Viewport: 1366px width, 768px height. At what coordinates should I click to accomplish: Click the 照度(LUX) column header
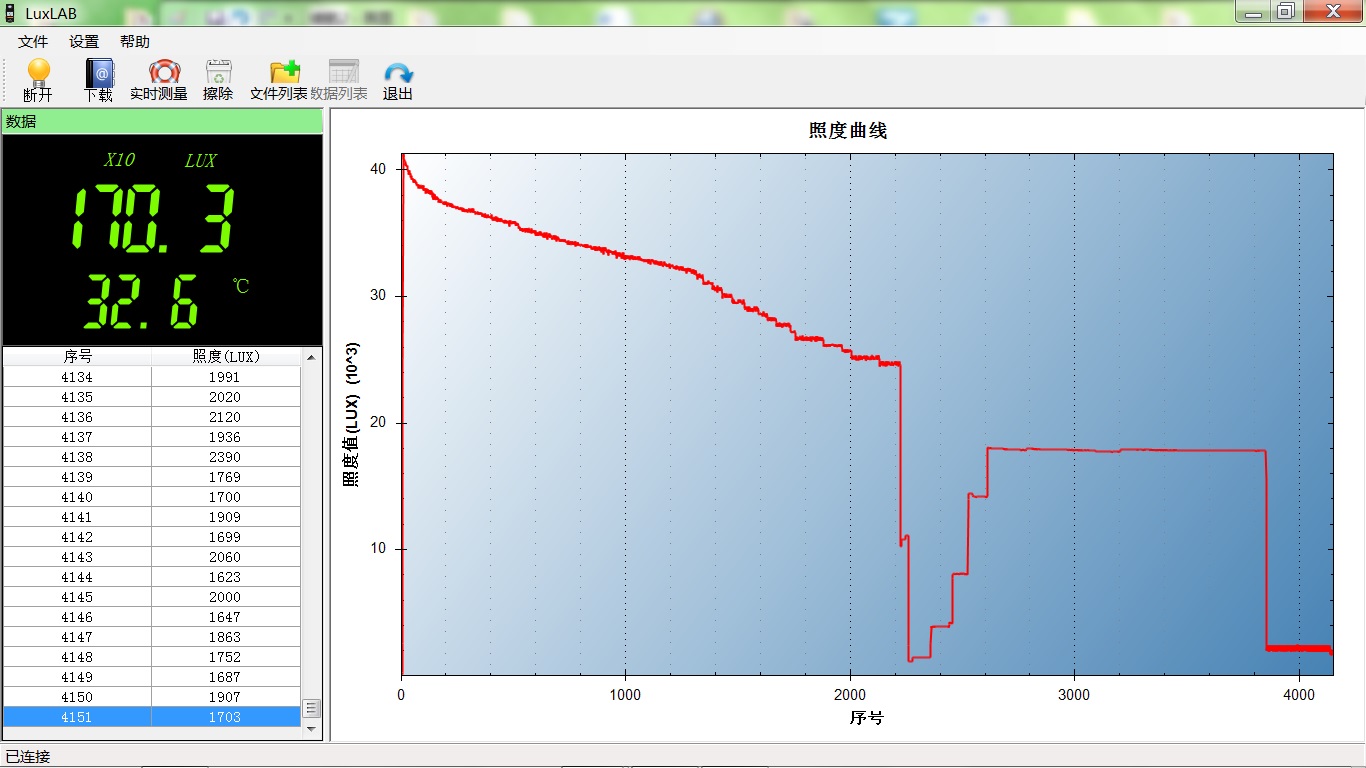point(225,357)
